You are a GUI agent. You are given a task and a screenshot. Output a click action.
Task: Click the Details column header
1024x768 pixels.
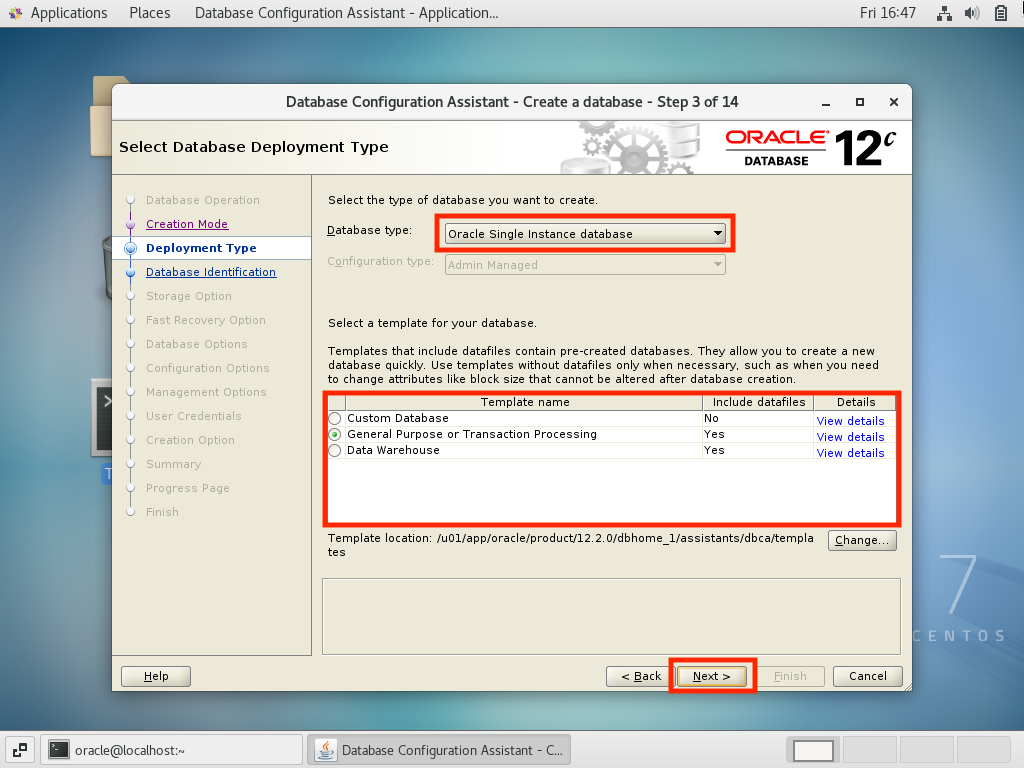856,402
